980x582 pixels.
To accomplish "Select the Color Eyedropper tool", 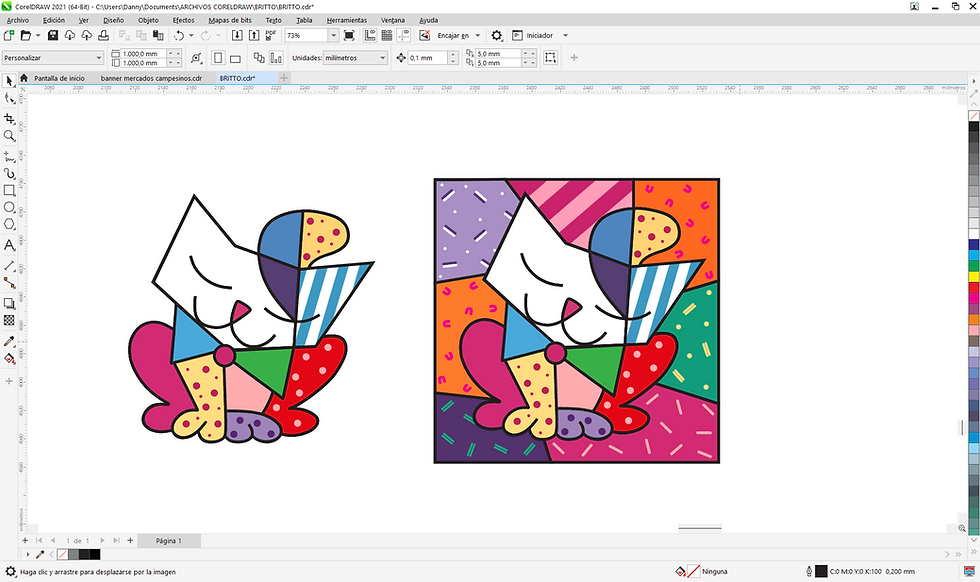I will click(x=9, y=341).
